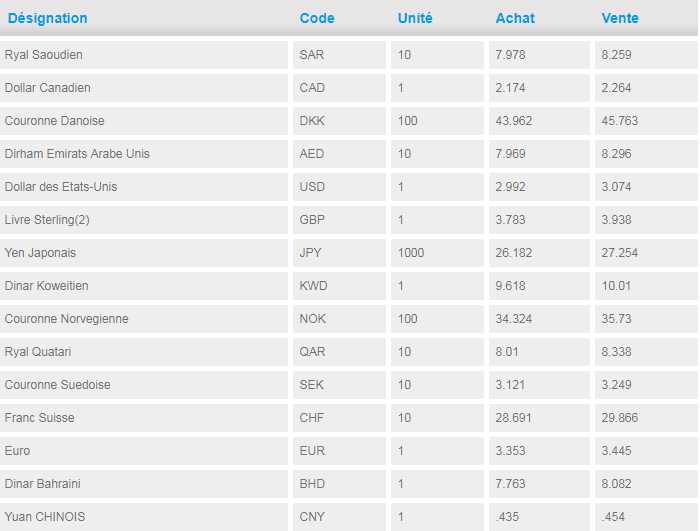Select the Ryal Saoudien row name
Viewport: 700px width, 531px height.
pyautogui.click(x=43, y=55)
